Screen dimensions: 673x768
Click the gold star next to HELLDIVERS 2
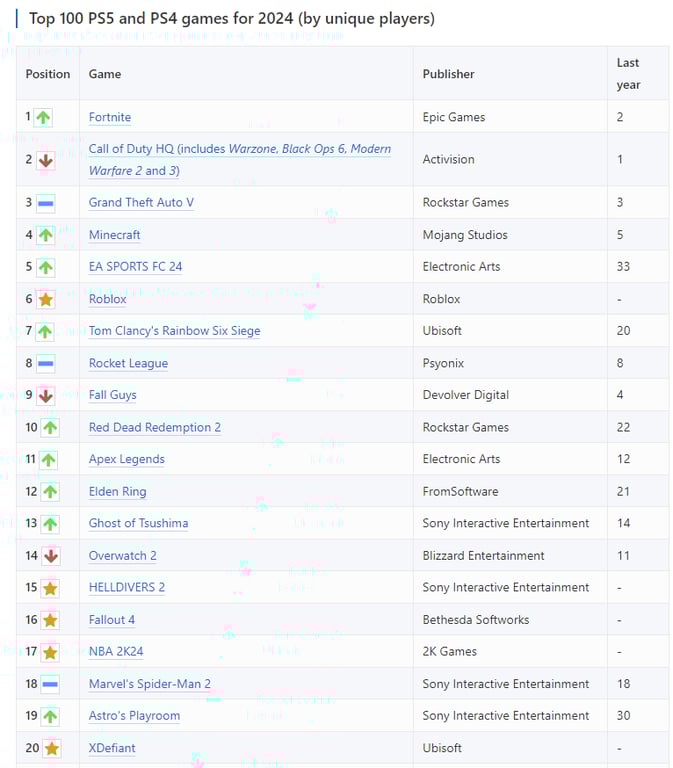[50, 588]
